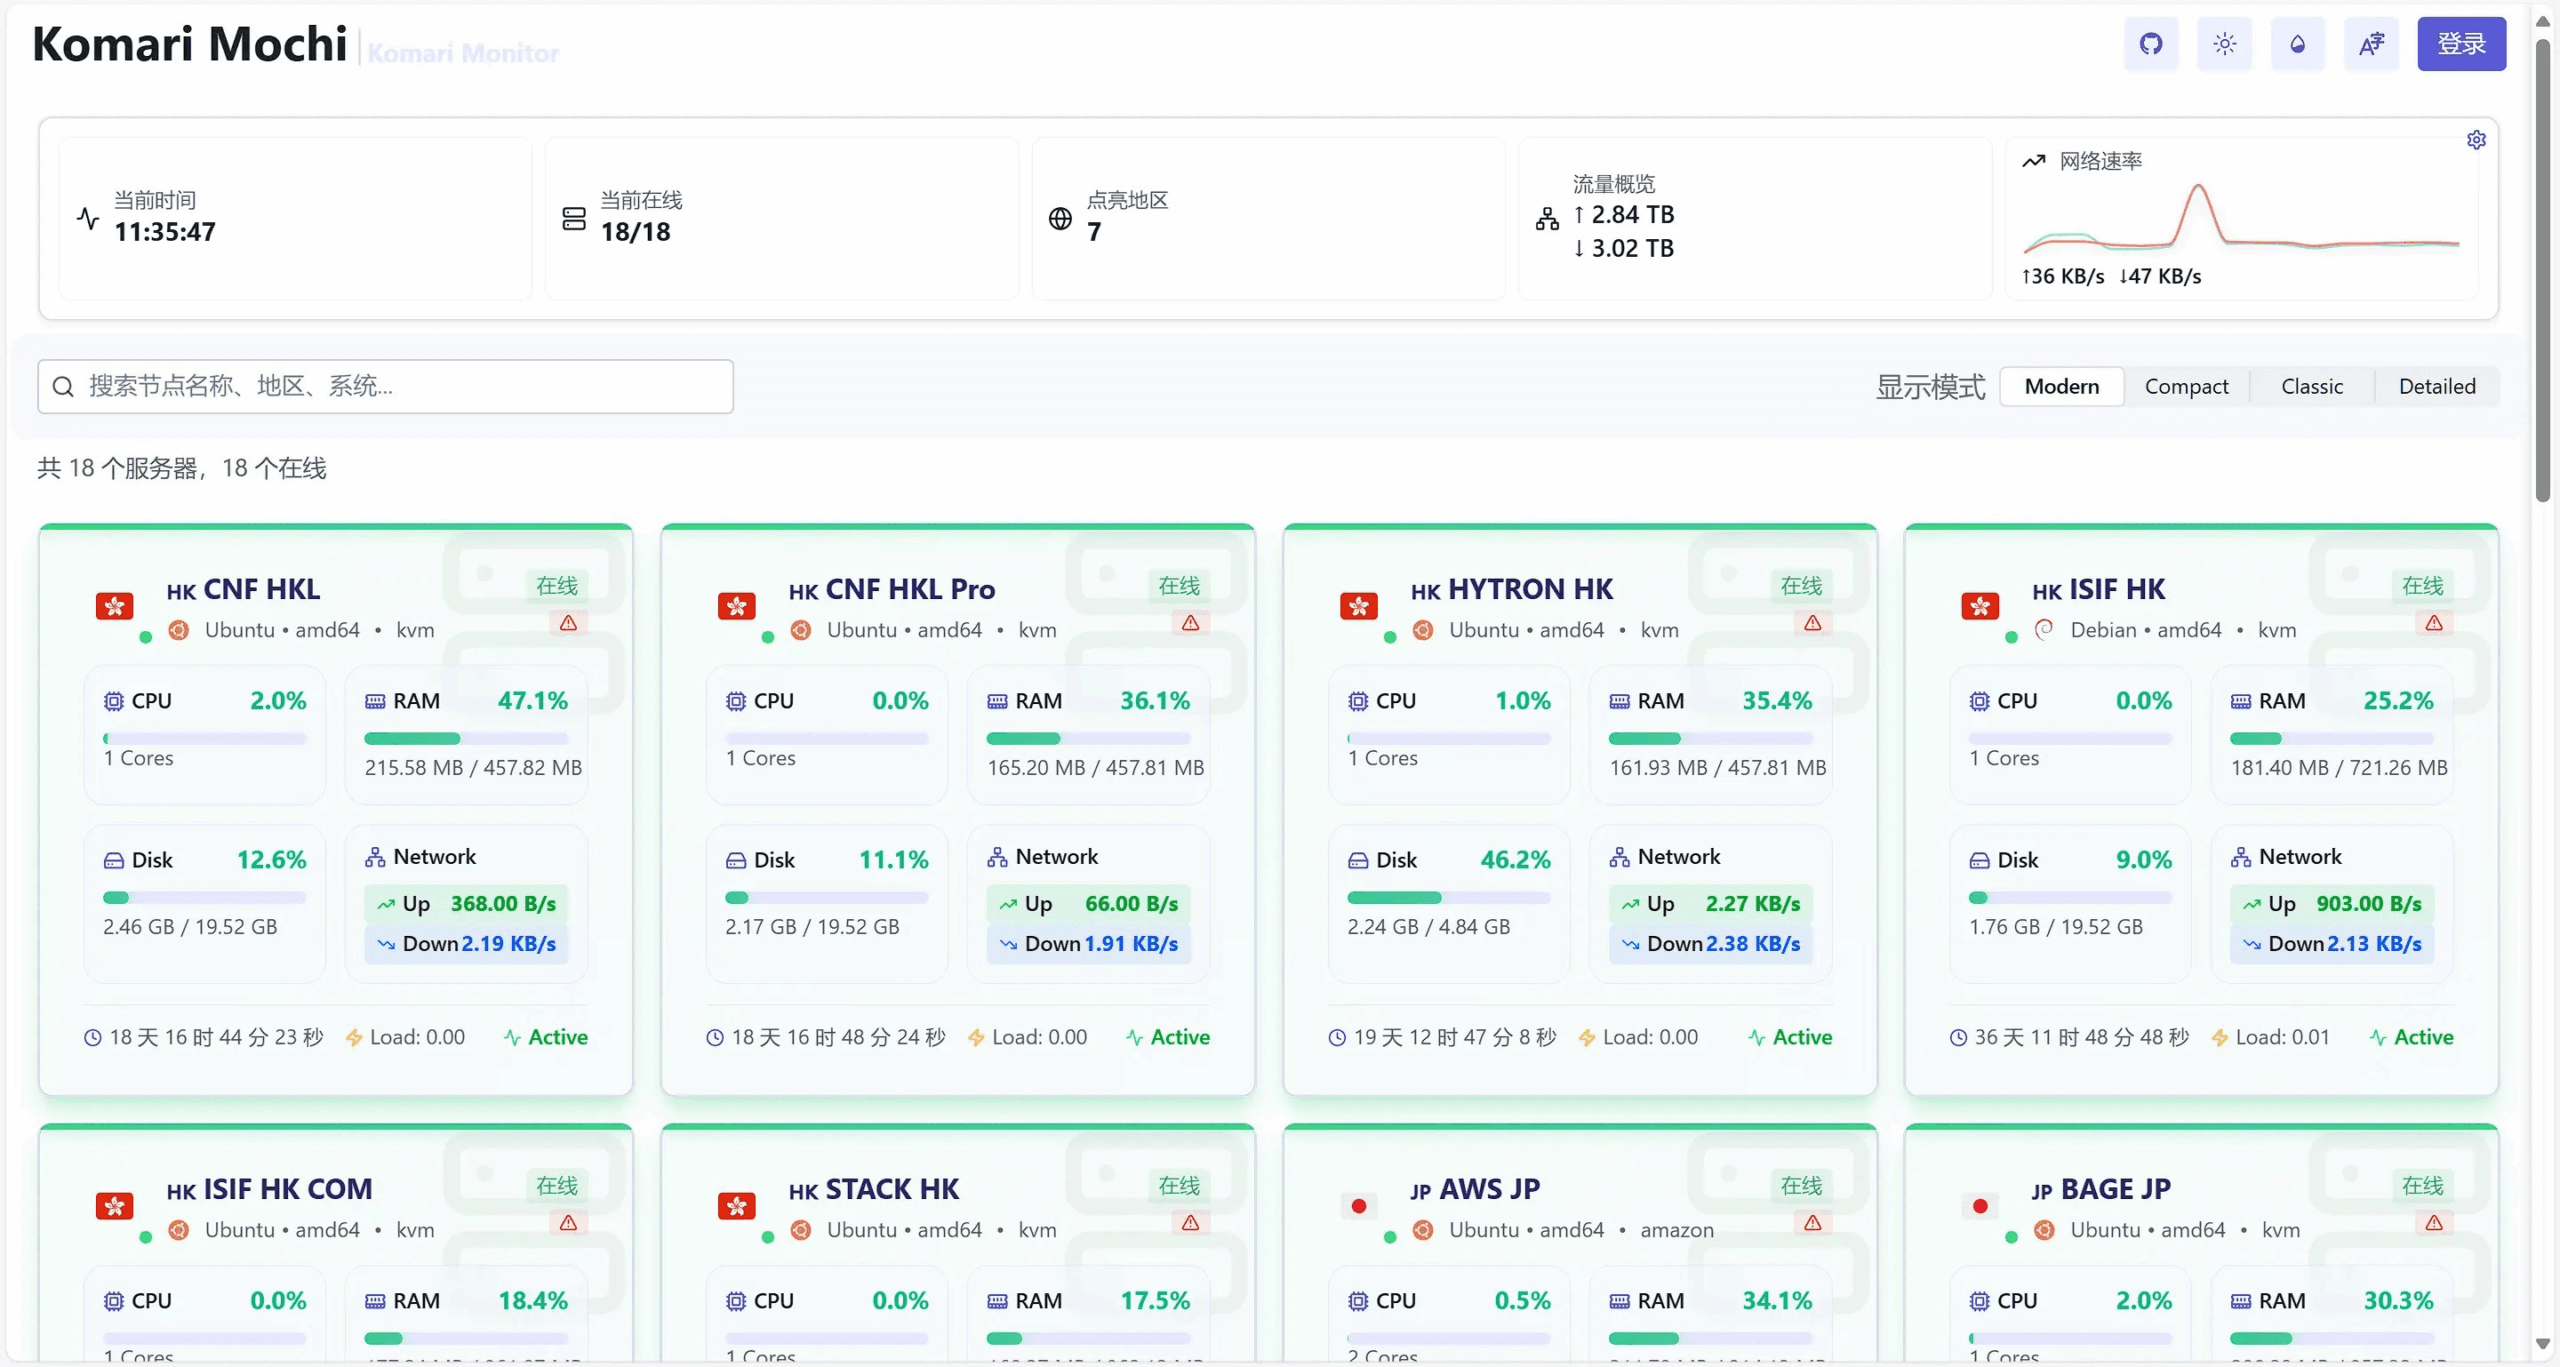
Task: Click warning icon on ISIF HK card
Action: (x=2434, y=623)
